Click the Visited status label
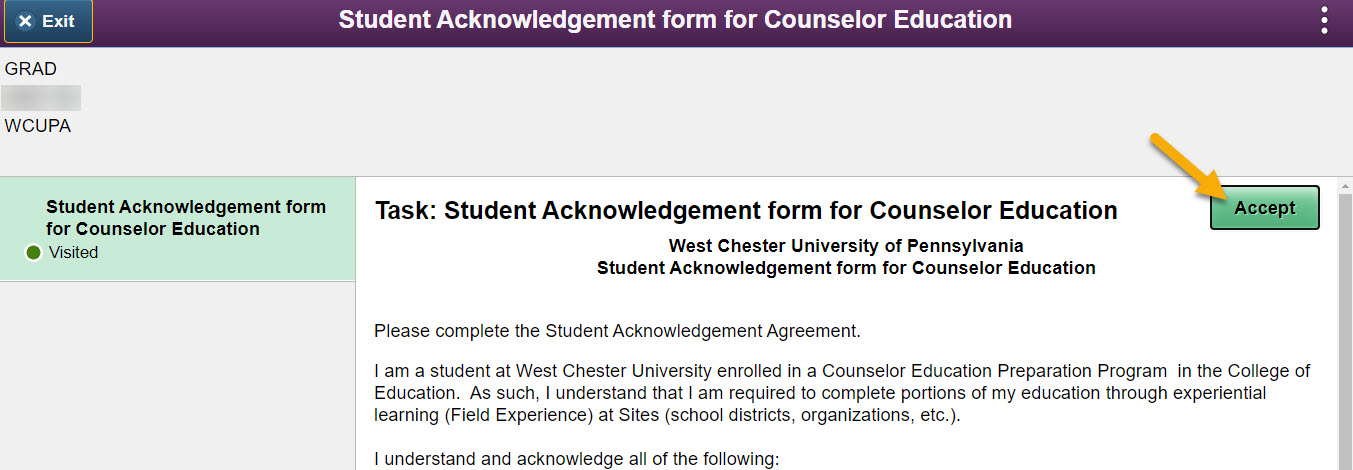This screenshot has height=470, width=1353. (x=73, y=253)
